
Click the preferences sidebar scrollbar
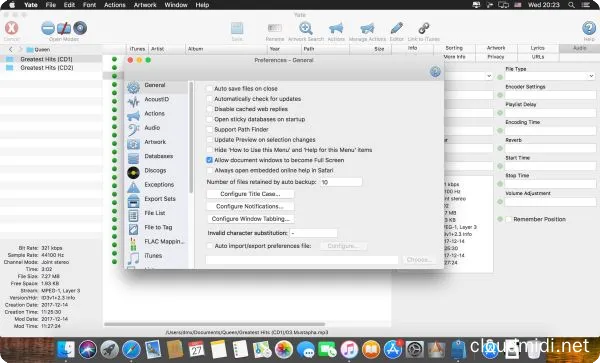coord(191,137)
